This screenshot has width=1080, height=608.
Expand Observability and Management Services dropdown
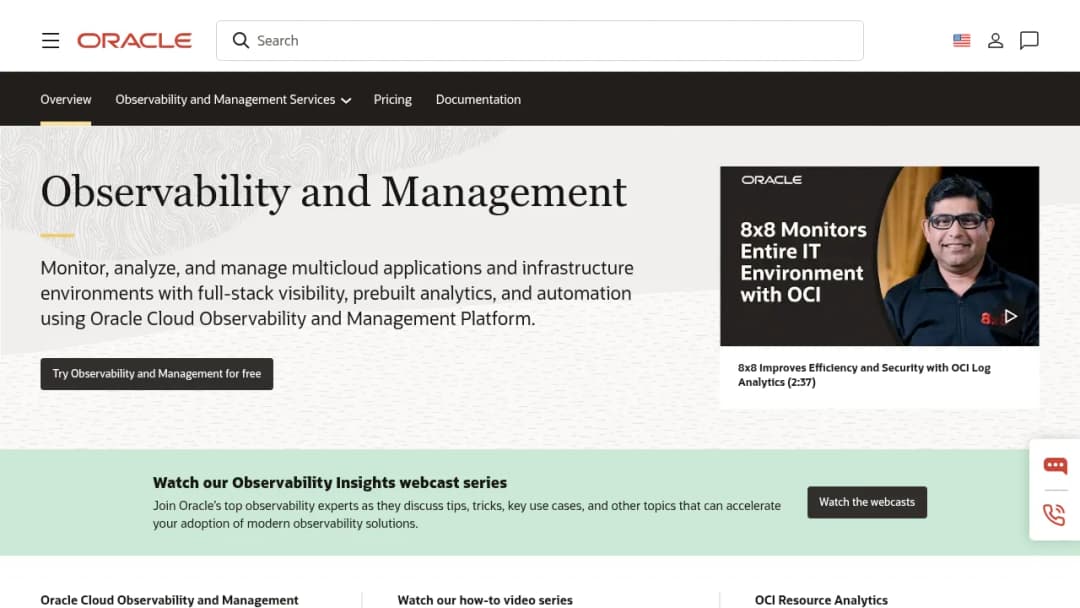point(233,100)
